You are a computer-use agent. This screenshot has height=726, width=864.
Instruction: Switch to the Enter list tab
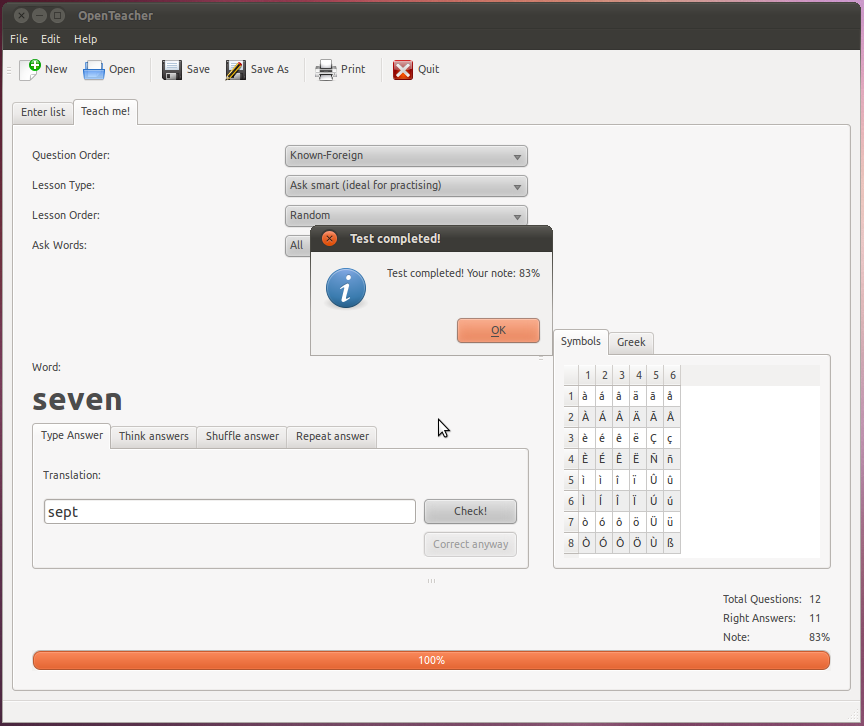(43, 112)
